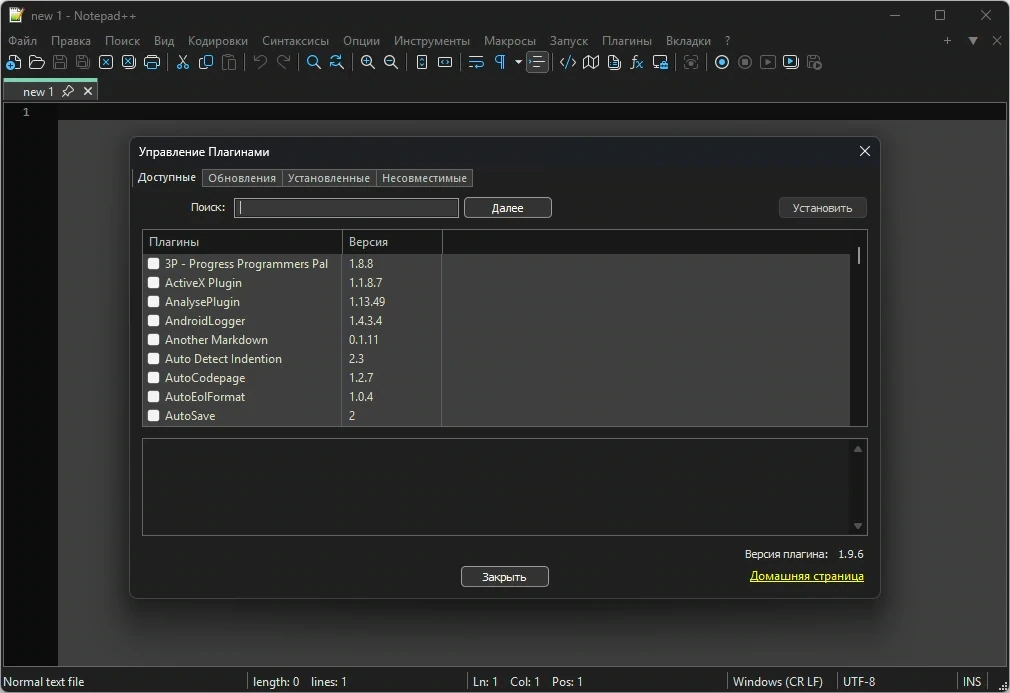Open user-defined language icon
The height and width of the screenshot is (693, 1010).
pyautogui.click(x=567, y=62)
